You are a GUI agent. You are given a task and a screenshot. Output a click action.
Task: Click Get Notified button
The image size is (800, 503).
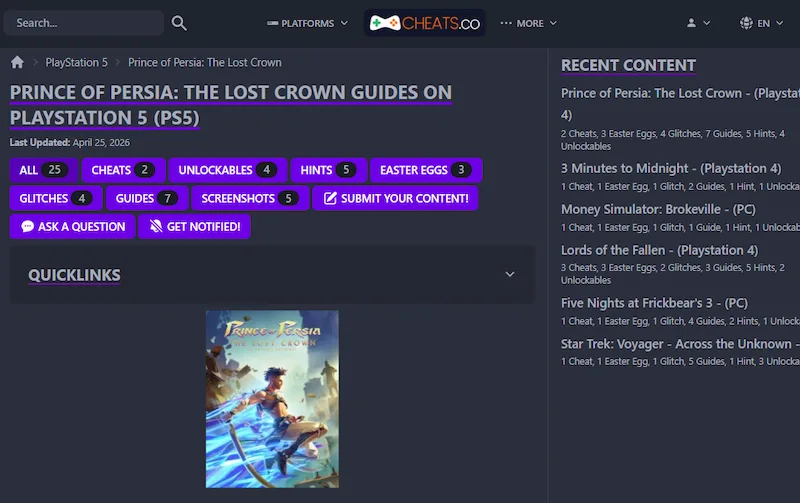coord(194,227)
